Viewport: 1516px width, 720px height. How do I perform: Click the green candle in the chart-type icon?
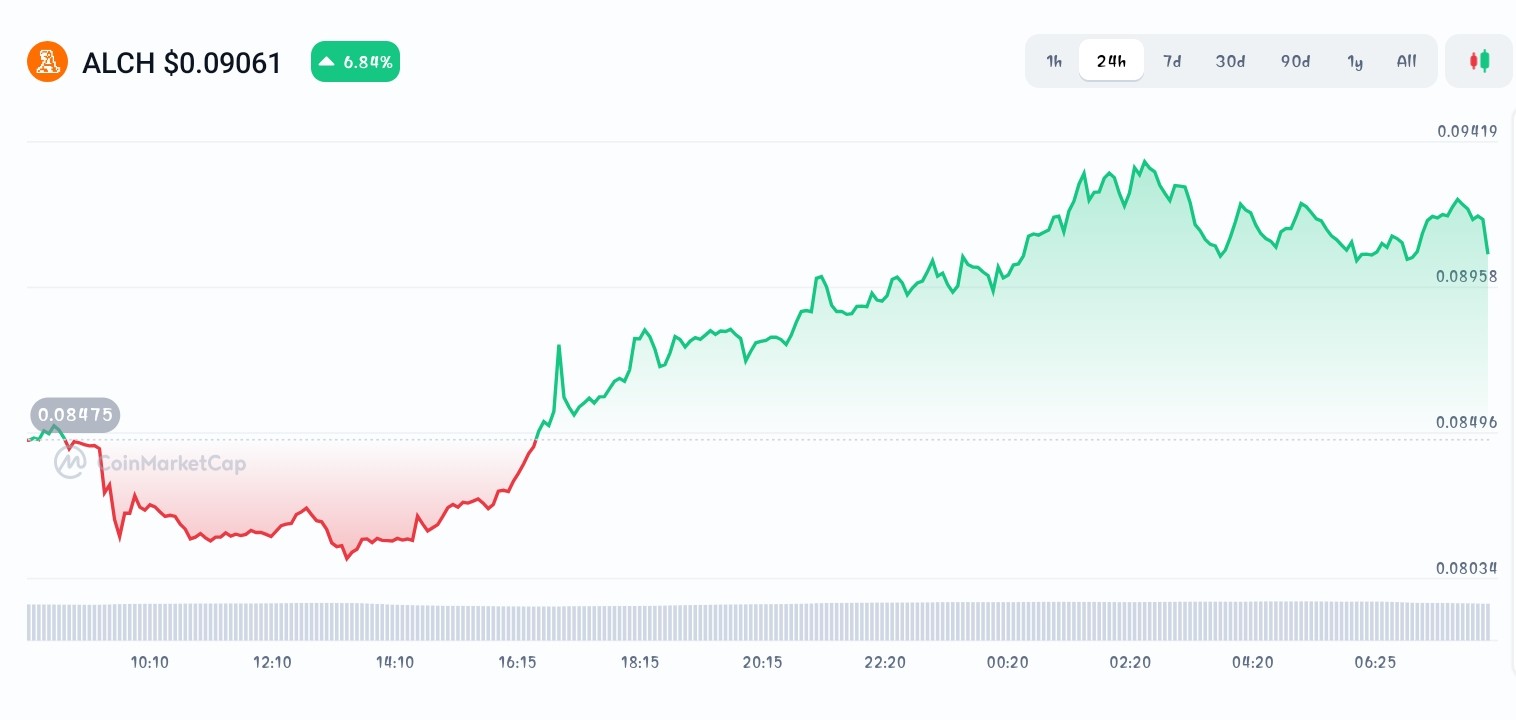[1484, 61]
